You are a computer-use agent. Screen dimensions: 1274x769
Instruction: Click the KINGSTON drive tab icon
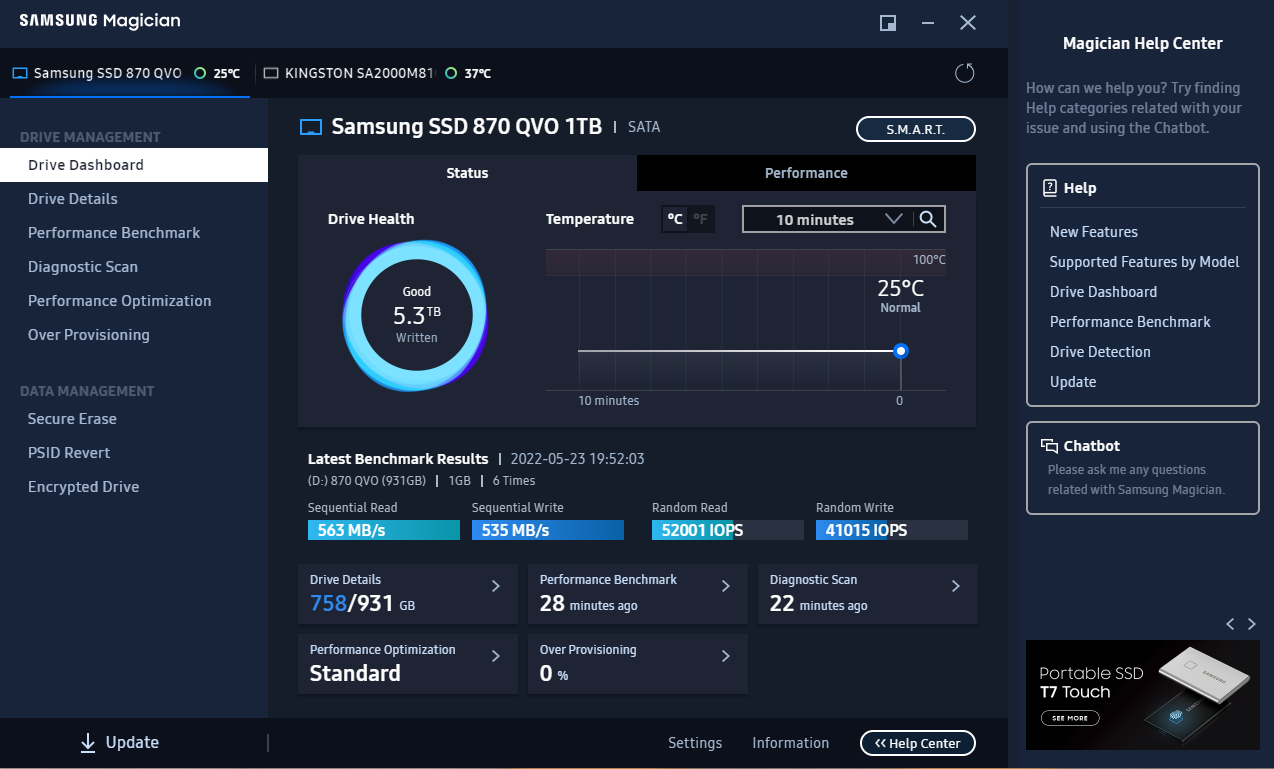271,73
